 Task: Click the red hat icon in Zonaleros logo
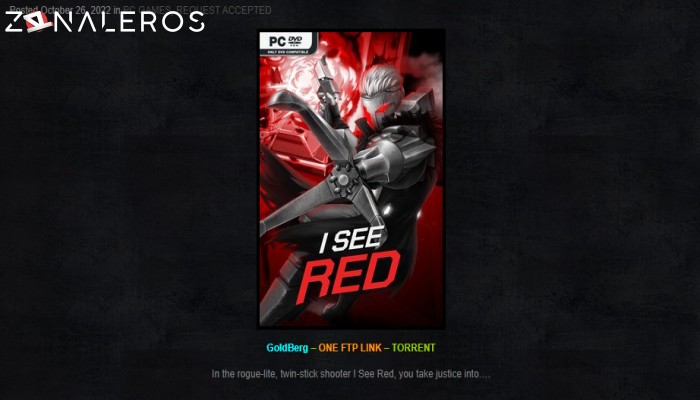[38, 21]
